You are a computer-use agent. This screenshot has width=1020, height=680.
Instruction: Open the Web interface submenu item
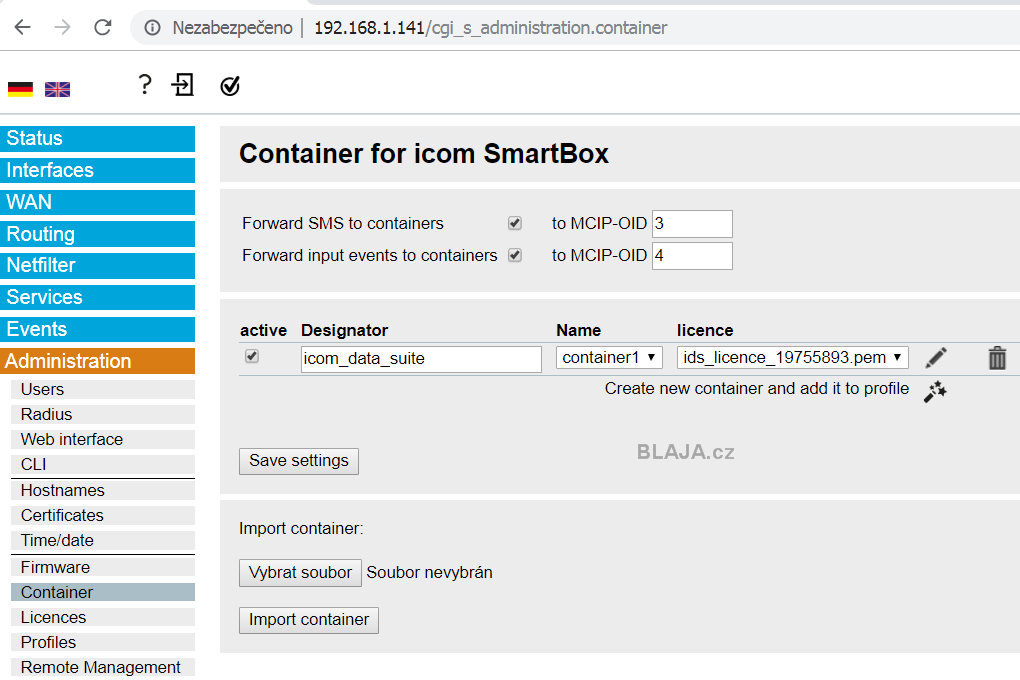(103, 439)
